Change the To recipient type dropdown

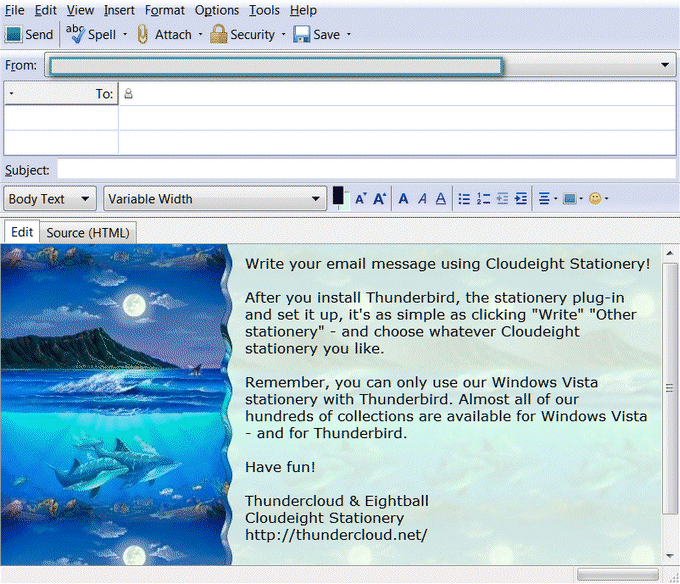coord(61,93)
